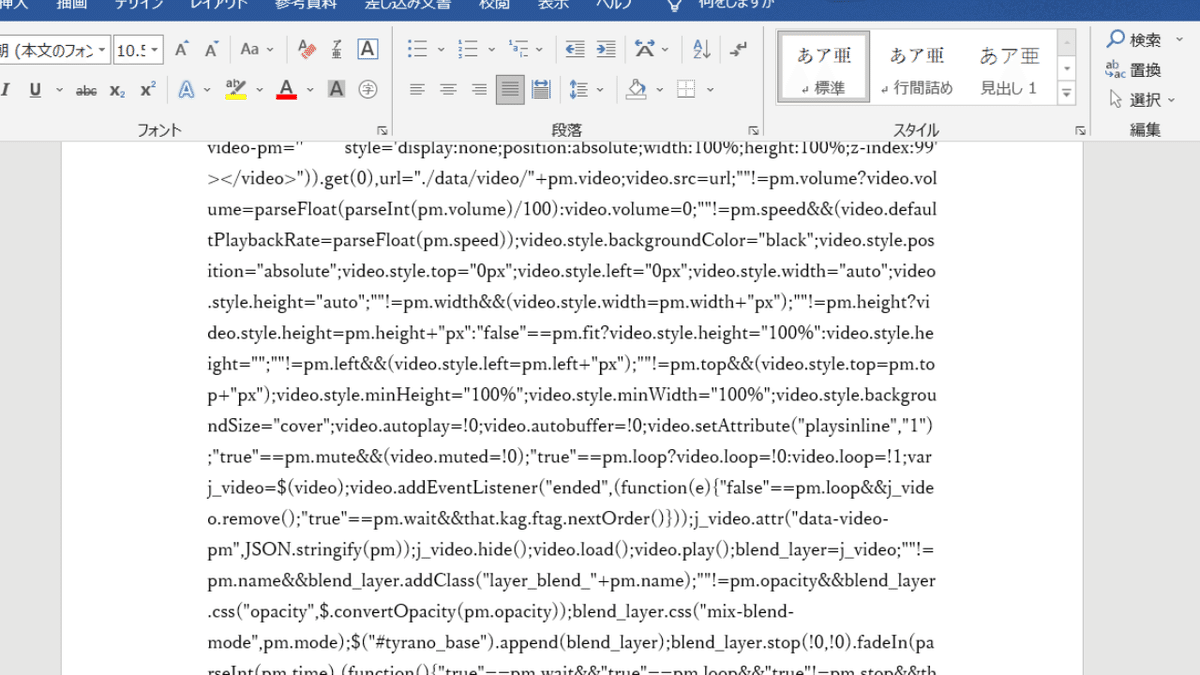Select the 行間詰め style

[917, 67]
